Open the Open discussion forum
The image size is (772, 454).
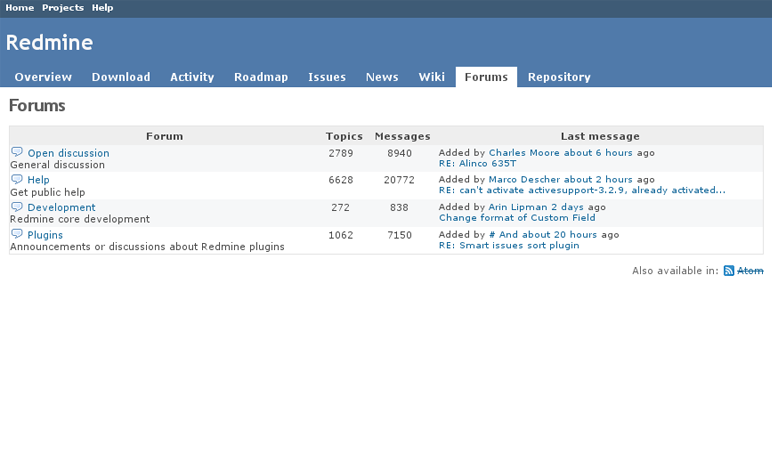[68, 153]
